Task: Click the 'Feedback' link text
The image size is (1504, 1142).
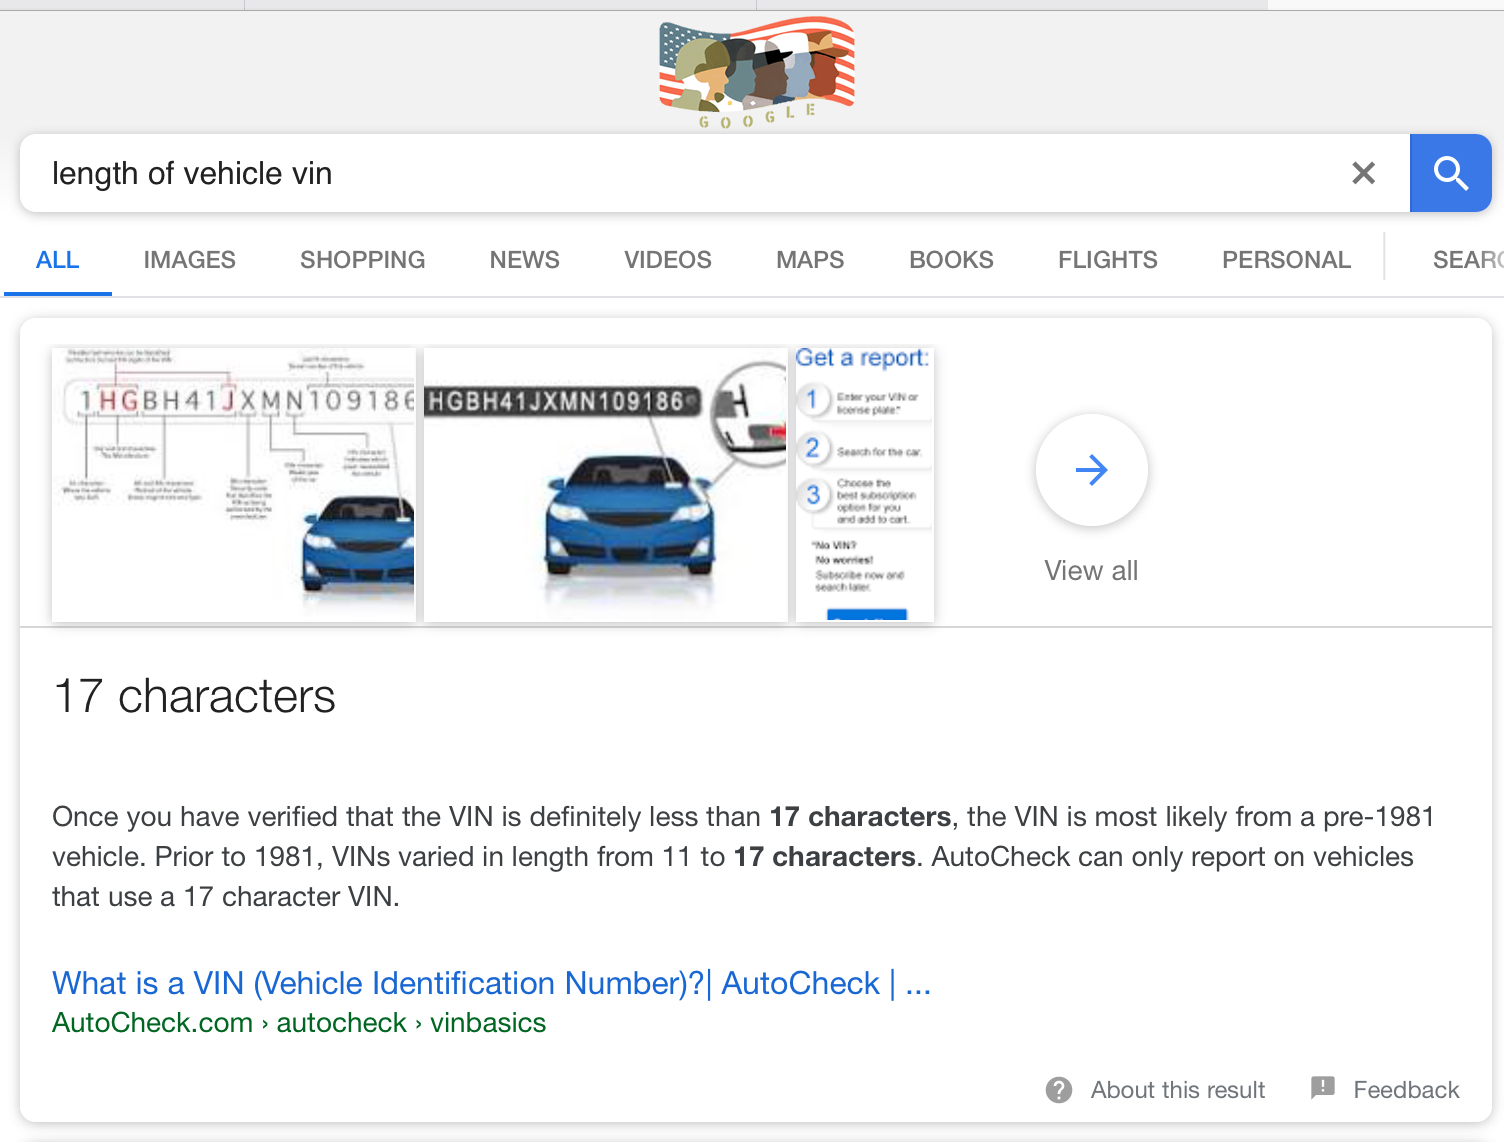Action: pos(1406,1090)
